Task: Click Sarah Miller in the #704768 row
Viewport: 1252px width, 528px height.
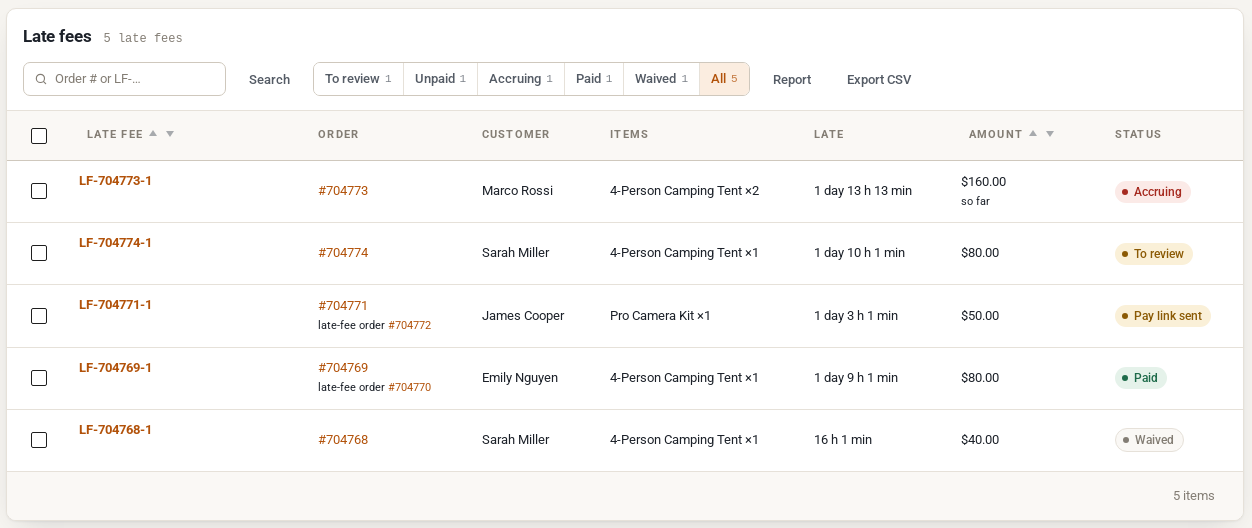Action: (516, 440)
